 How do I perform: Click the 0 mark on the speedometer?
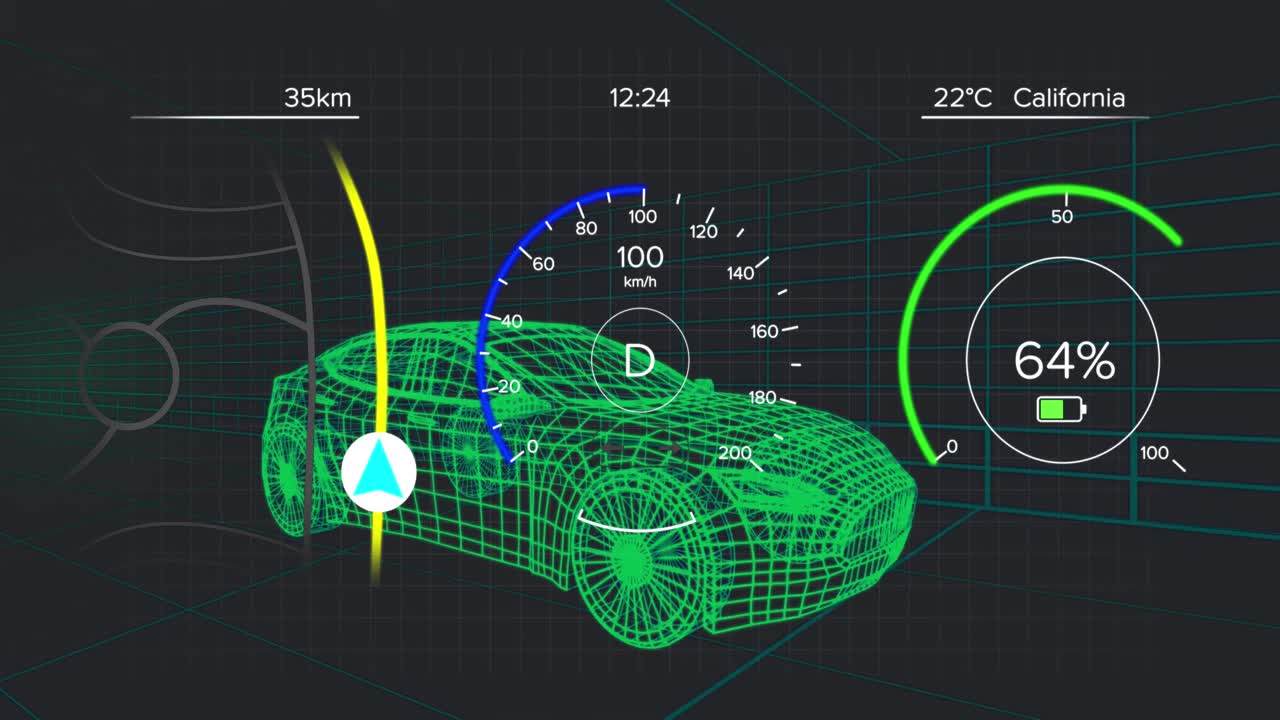tap(531, 446)
